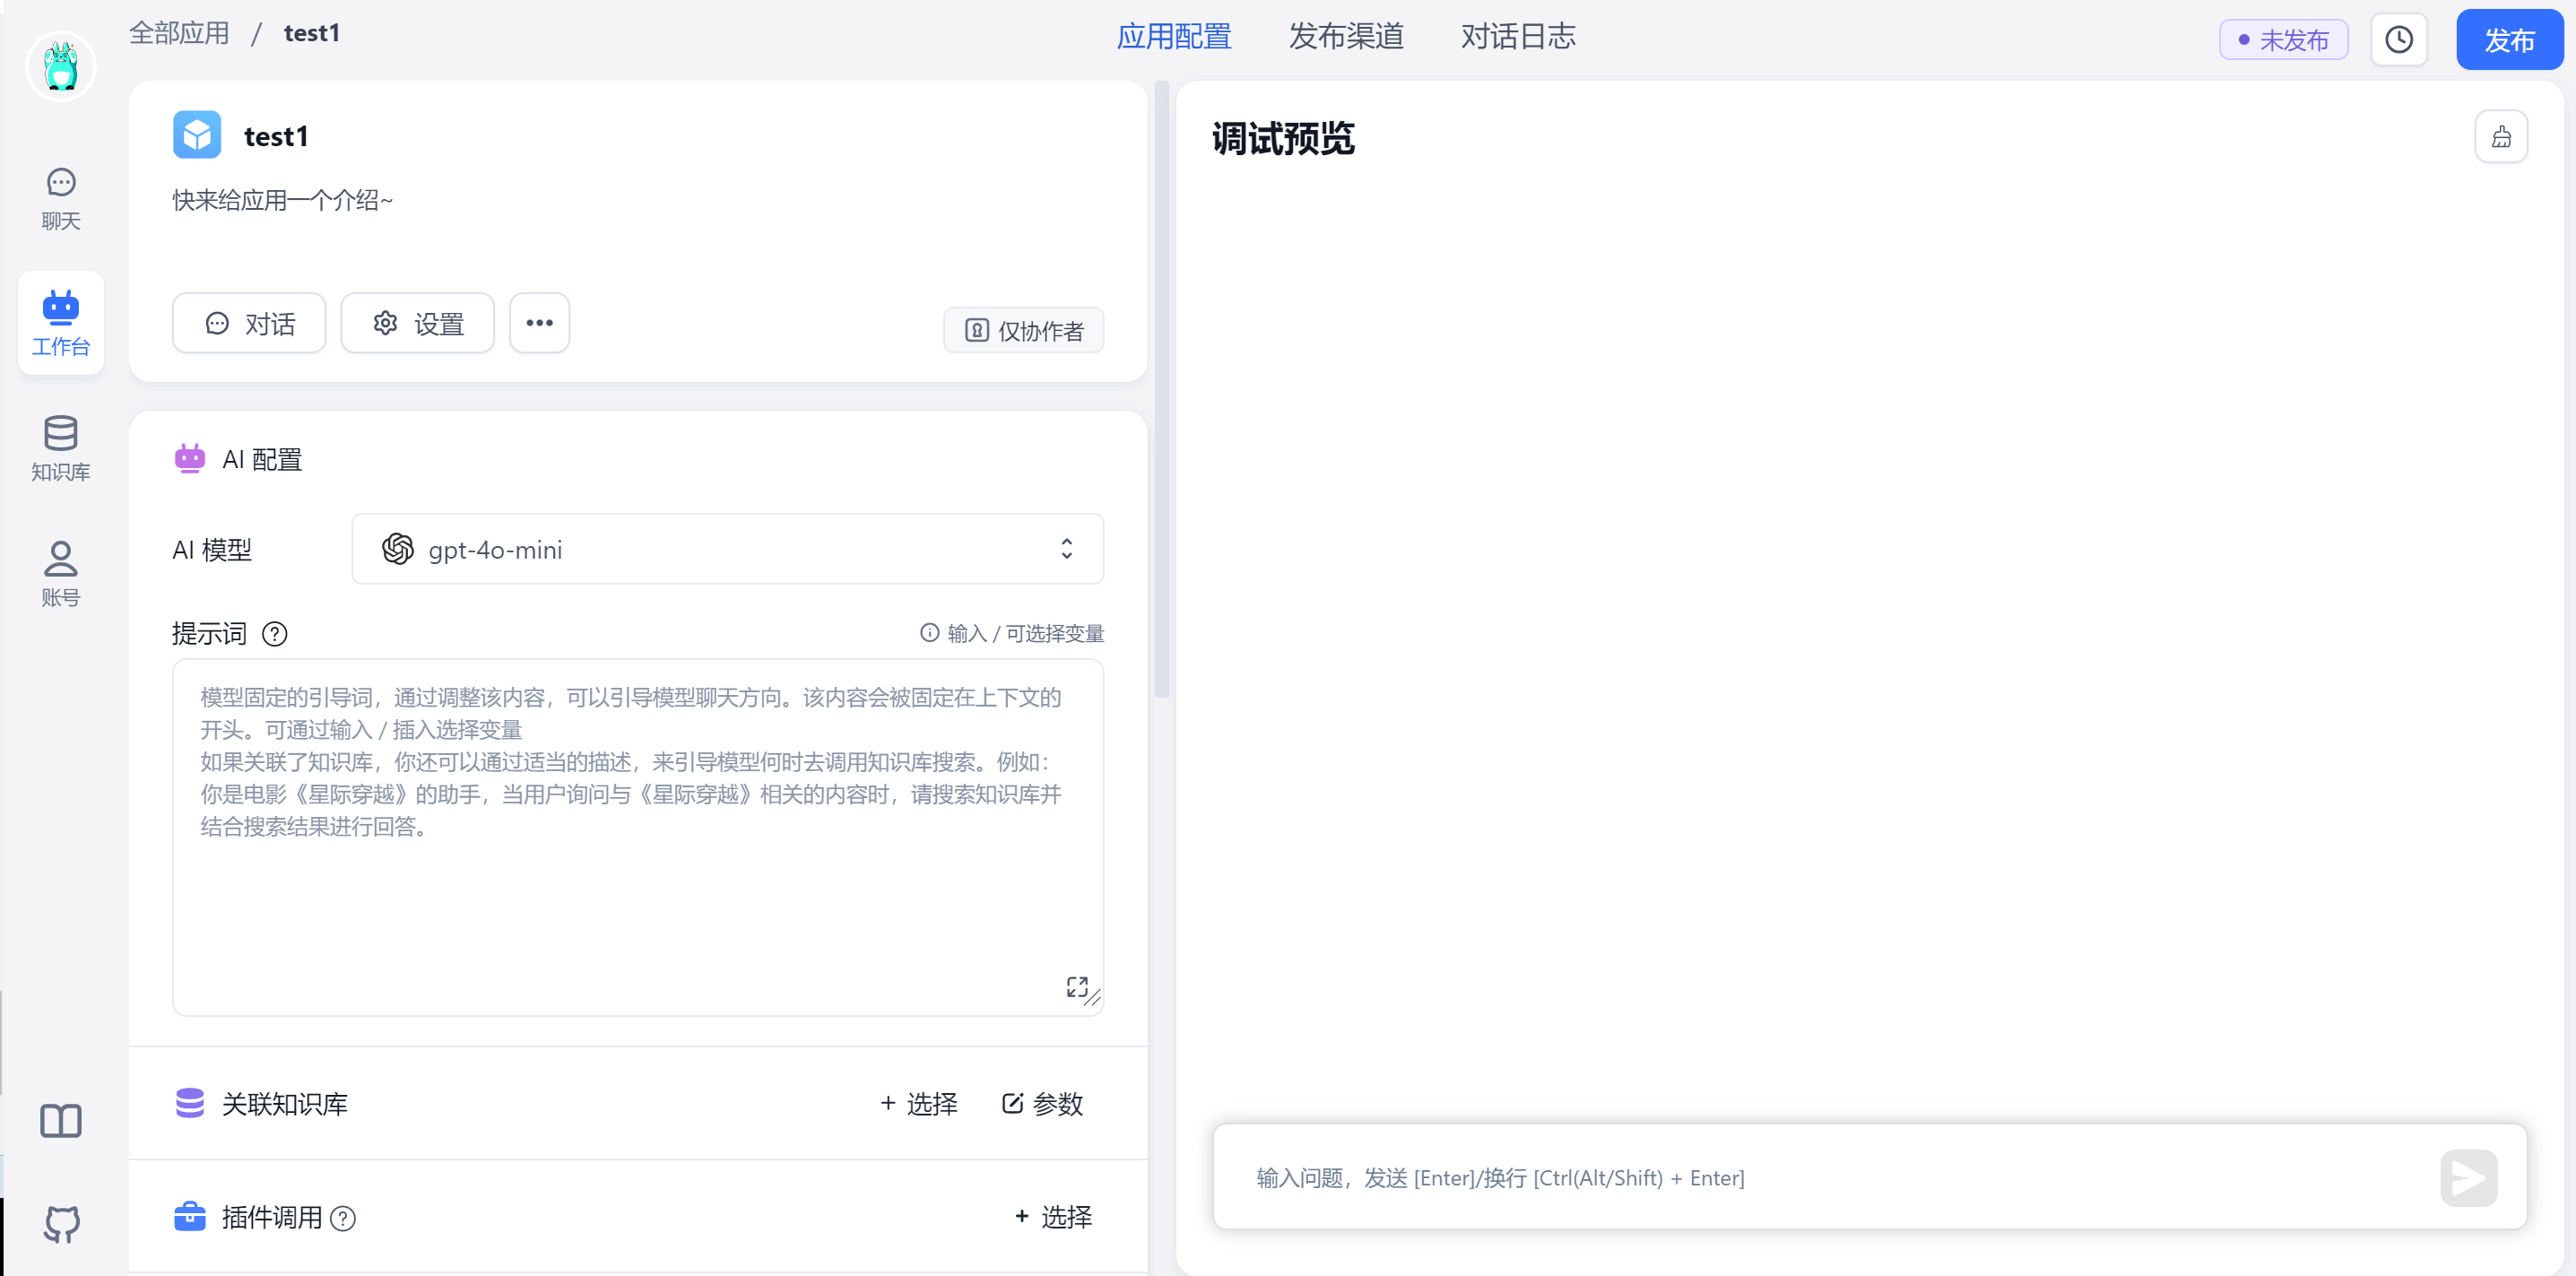Click the test1 breadcrumb text

point(312,33)
